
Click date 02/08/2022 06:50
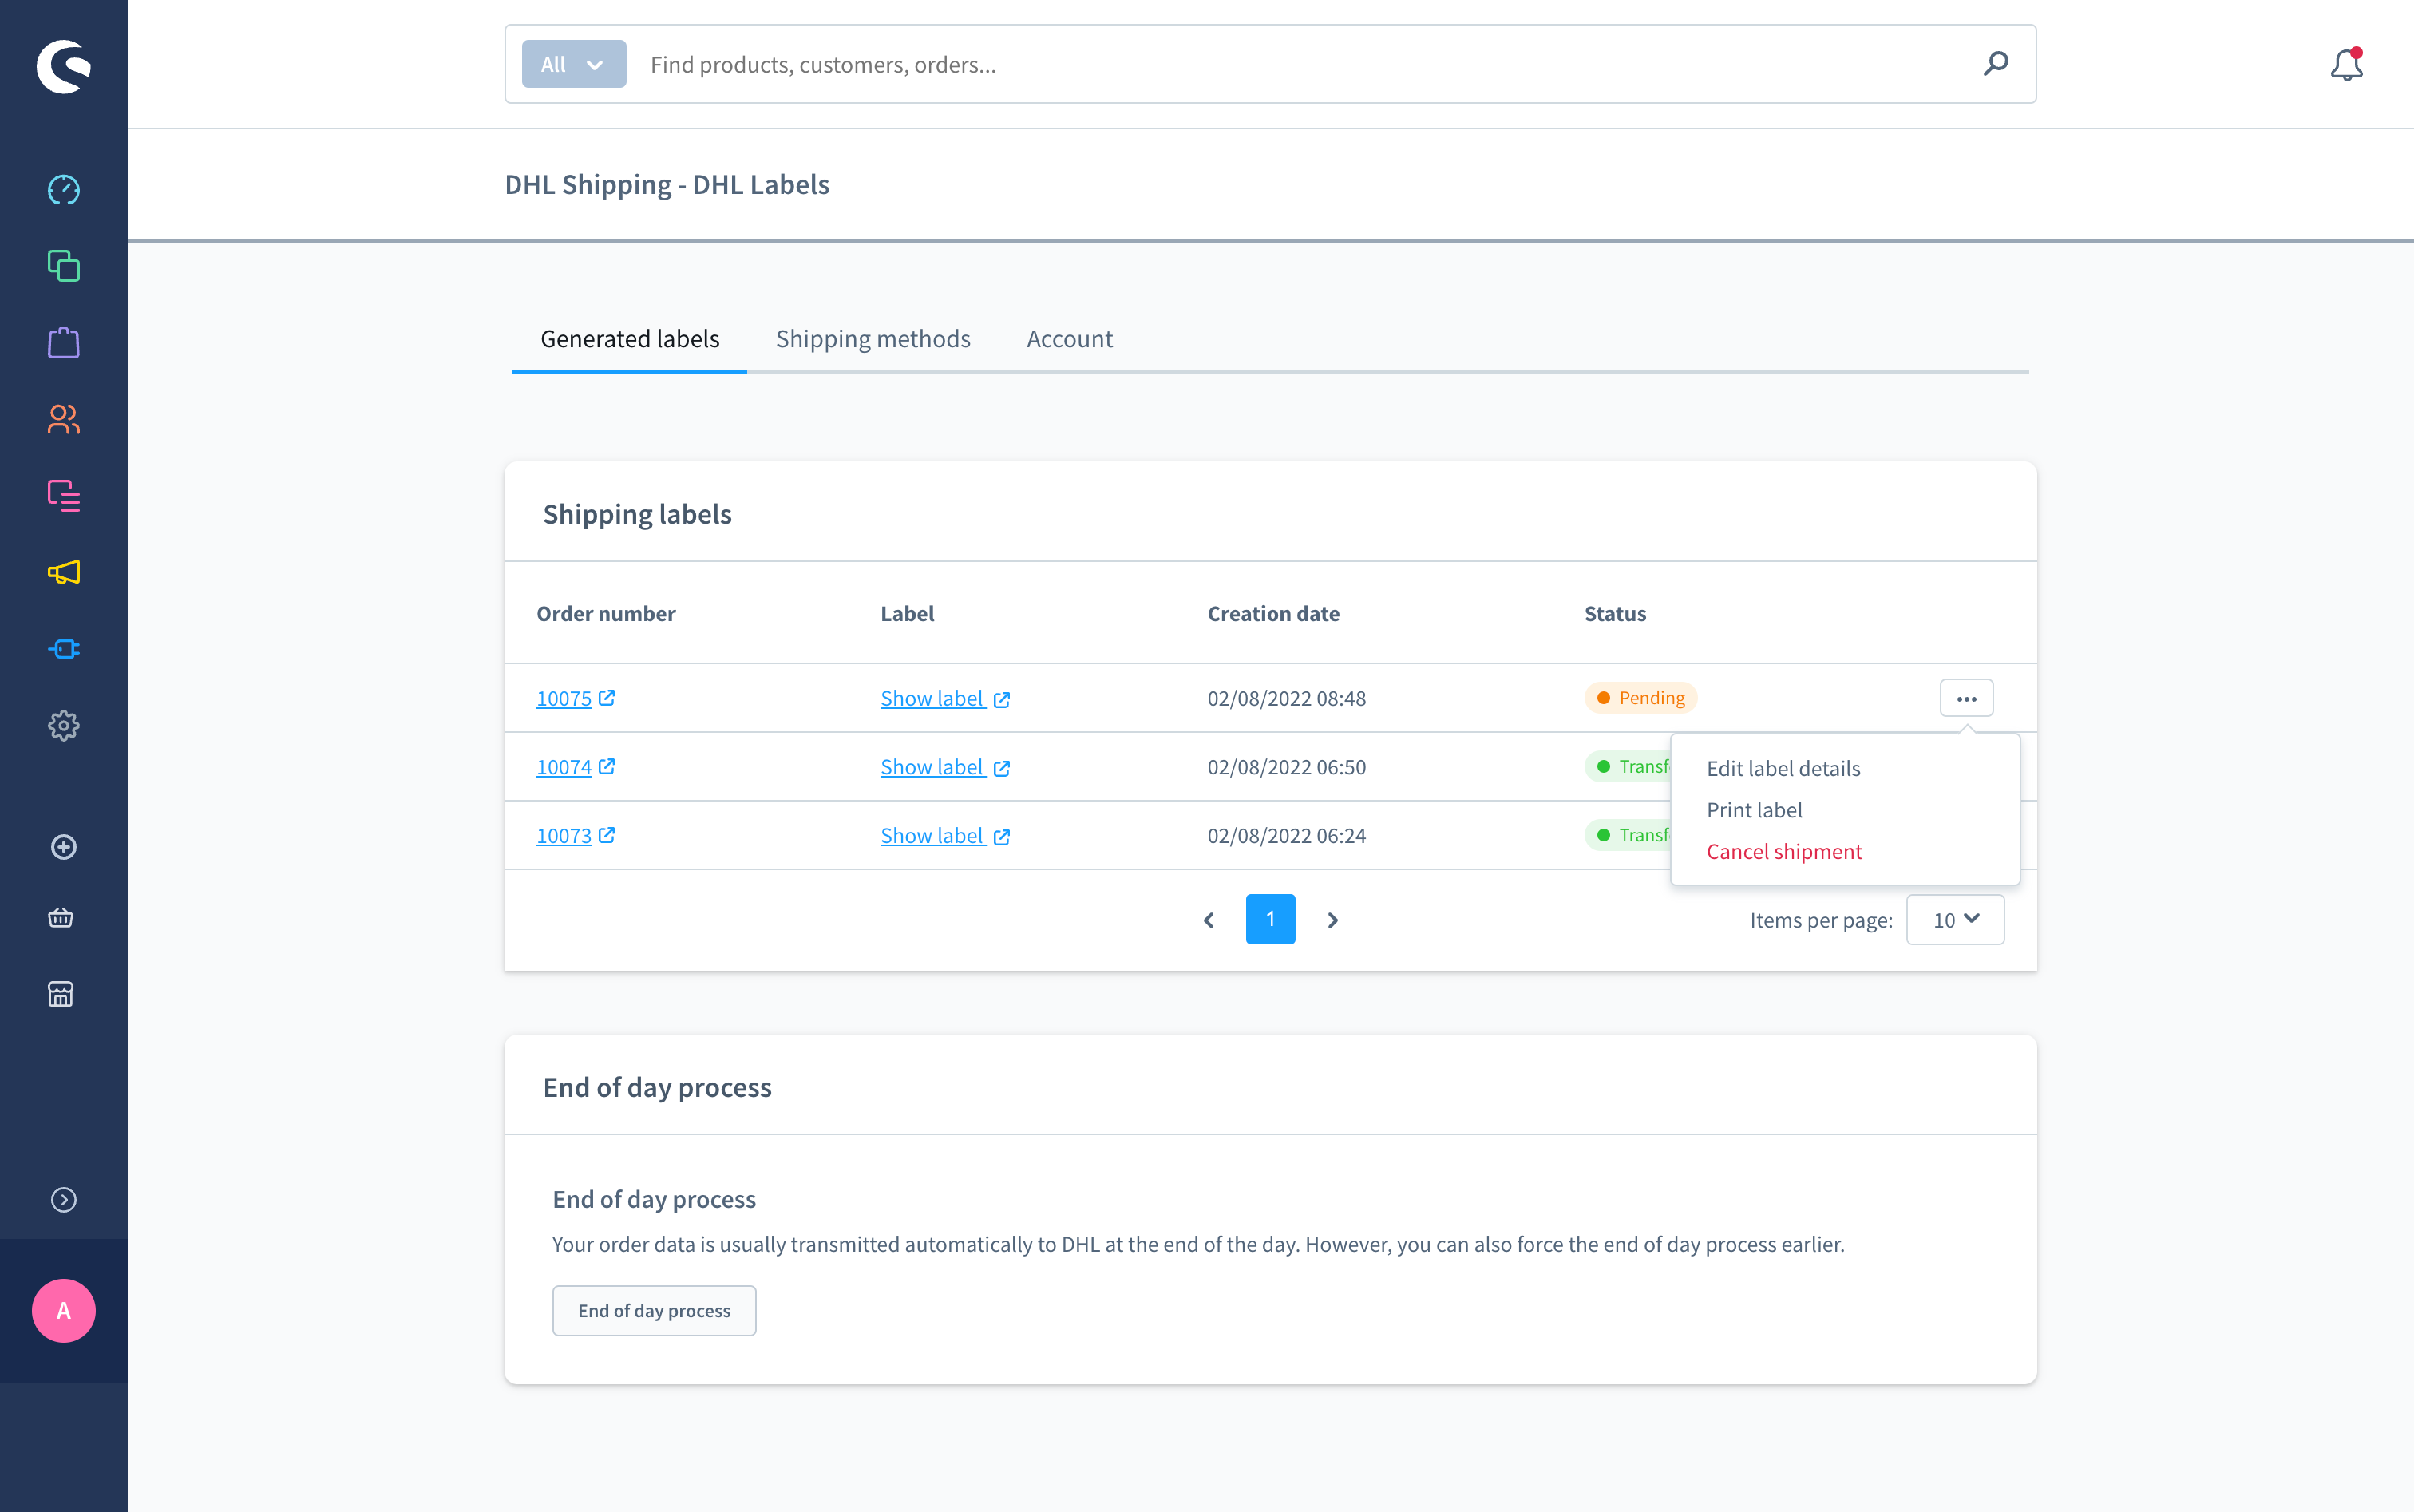1286,767
